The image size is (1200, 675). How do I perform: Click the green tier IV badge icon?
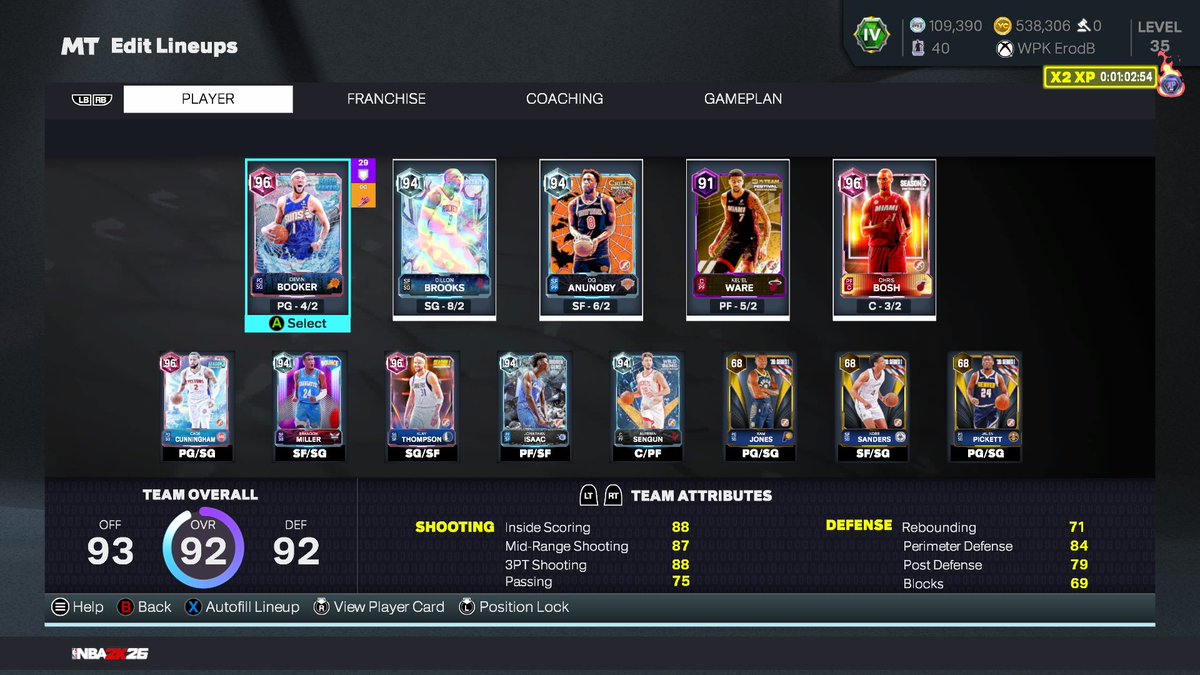tap(871, 35)
